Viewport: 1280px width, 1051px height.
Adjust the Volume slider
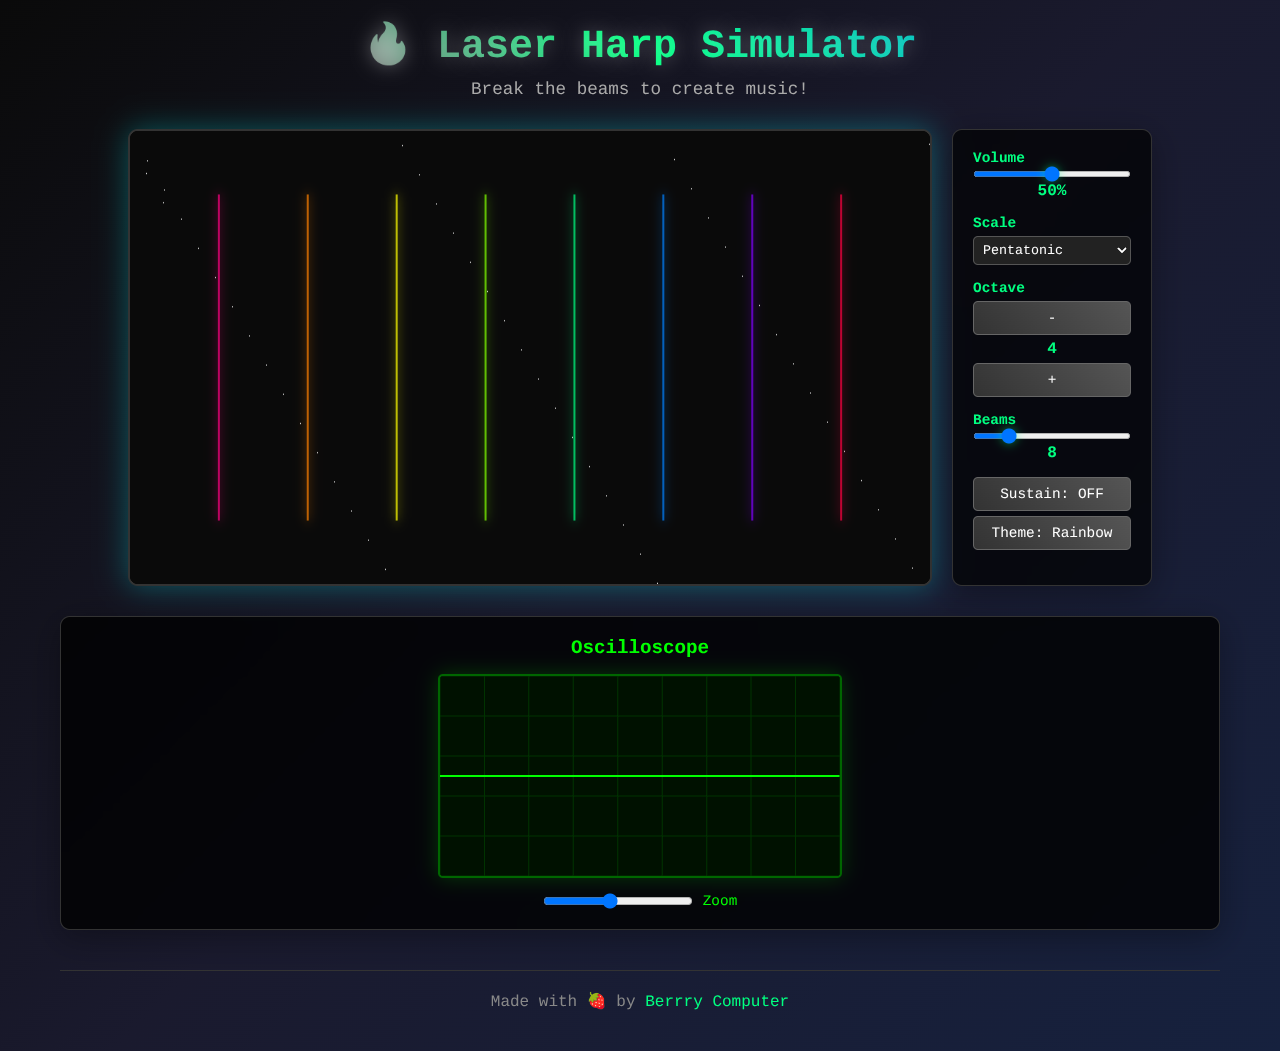(1051, 173)
